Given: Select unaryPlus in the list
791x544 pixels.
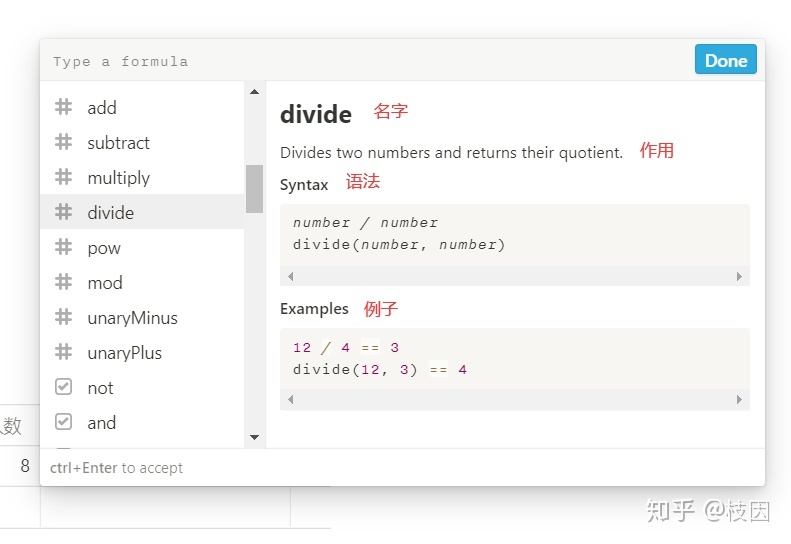Looking at the screenshot, I should coord(142,352).
